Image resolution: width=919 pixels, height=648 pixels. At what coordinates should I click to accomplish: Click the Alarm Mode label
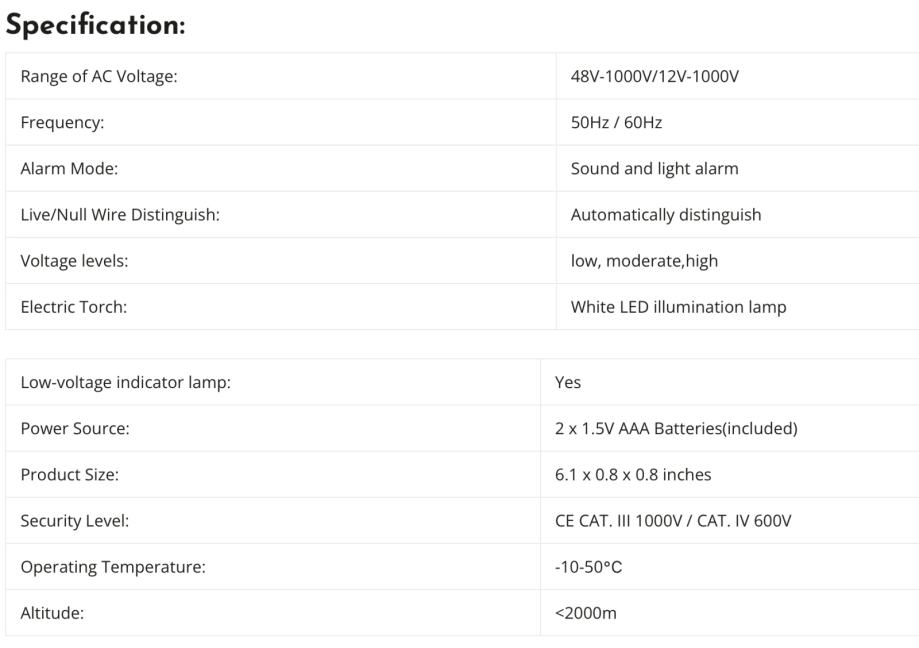pos(69,168)
